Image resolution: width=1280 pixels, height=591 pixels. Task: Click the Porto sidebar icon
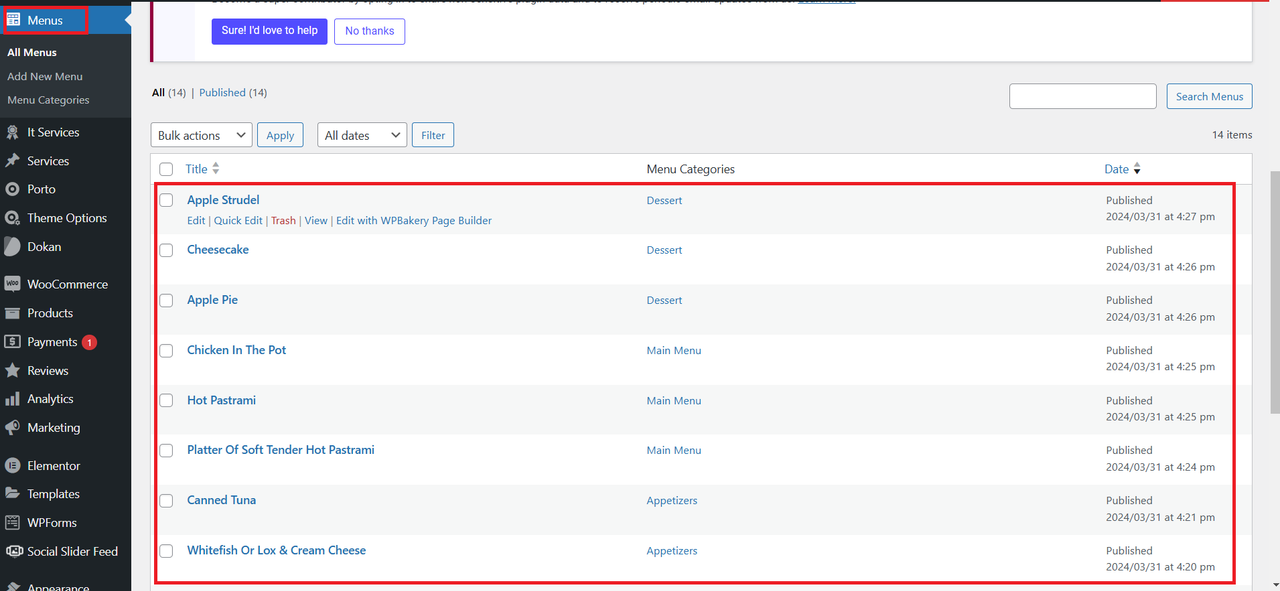[x=13, y=189]
